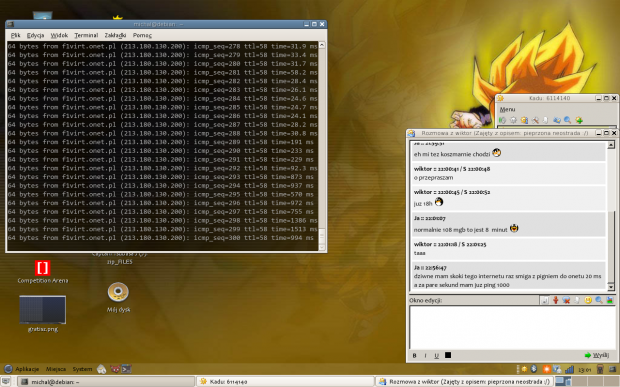The image size is (620, 387).
Task: Click the message "normalnie 108 mgb to jest 8 minut"
Action: (x=460, y=230)
